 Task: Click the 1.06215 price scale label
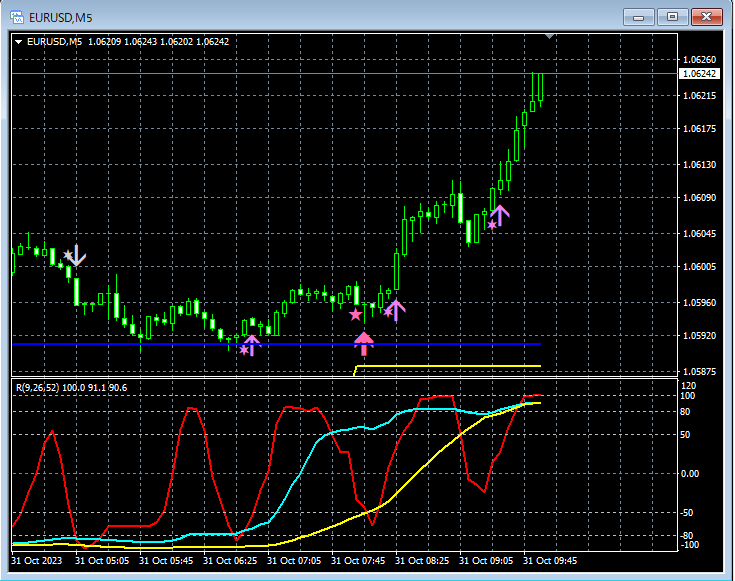tap(699, 96)
